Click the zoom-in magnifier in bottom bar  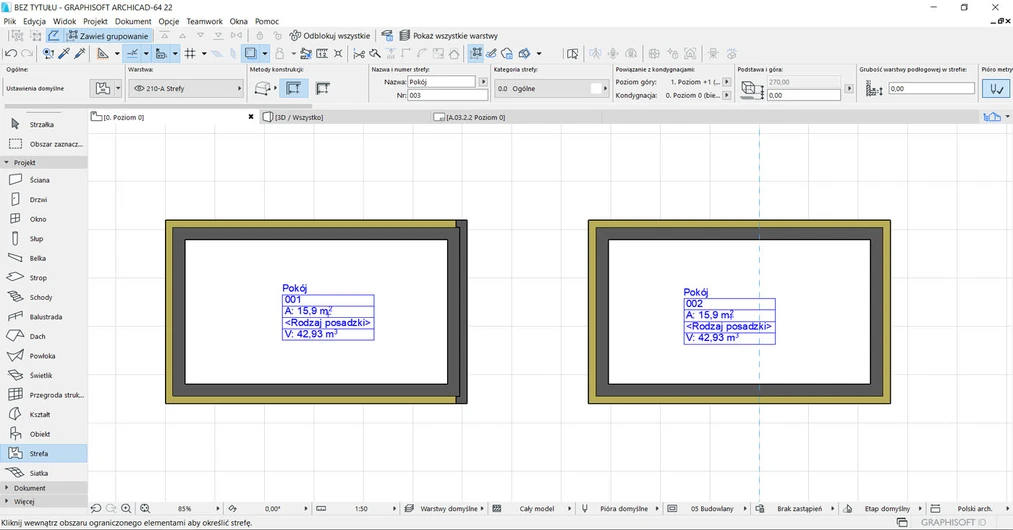tap(126, 509)
